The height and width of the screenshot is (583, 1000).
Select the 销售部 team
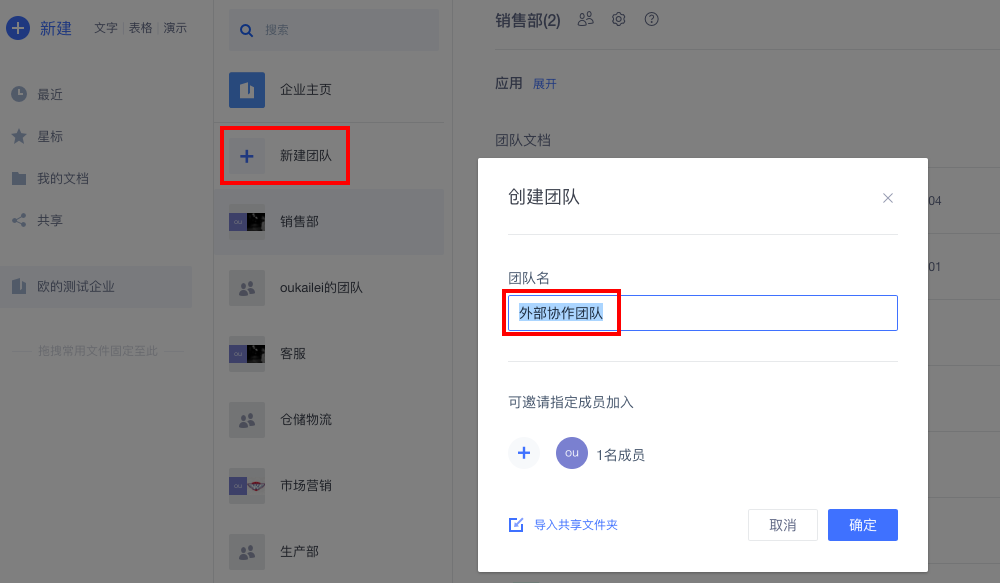pos(328,222)
